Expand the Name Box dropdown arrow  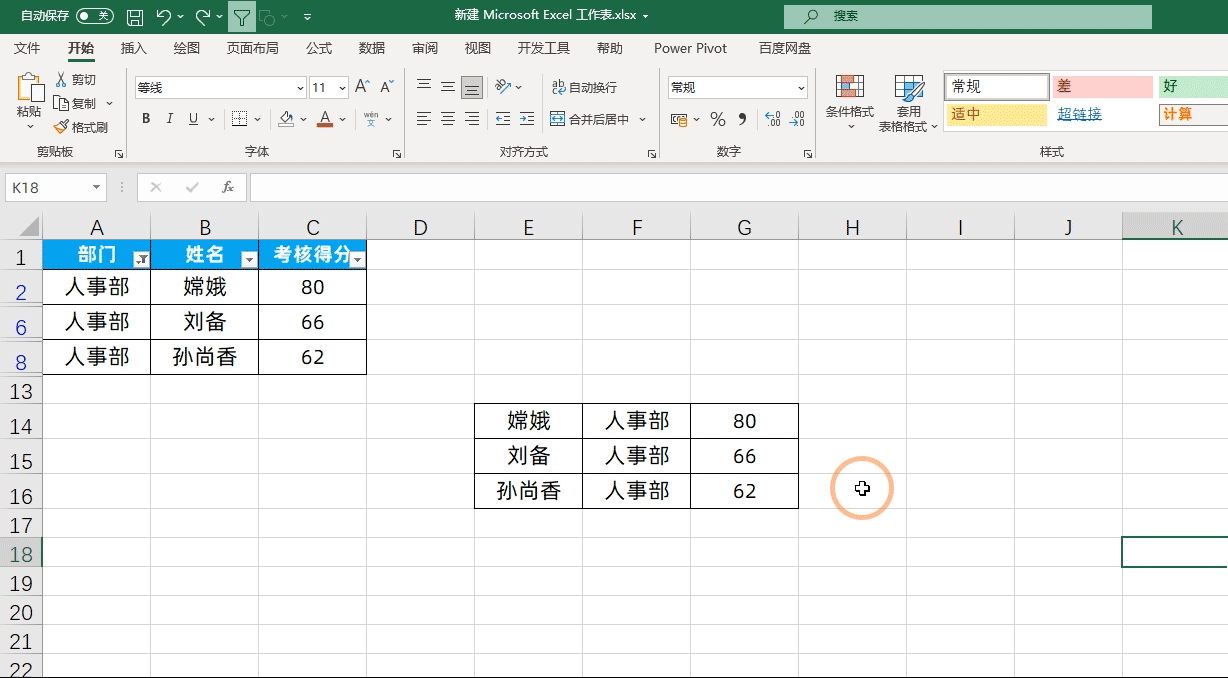tap(96, 187)
